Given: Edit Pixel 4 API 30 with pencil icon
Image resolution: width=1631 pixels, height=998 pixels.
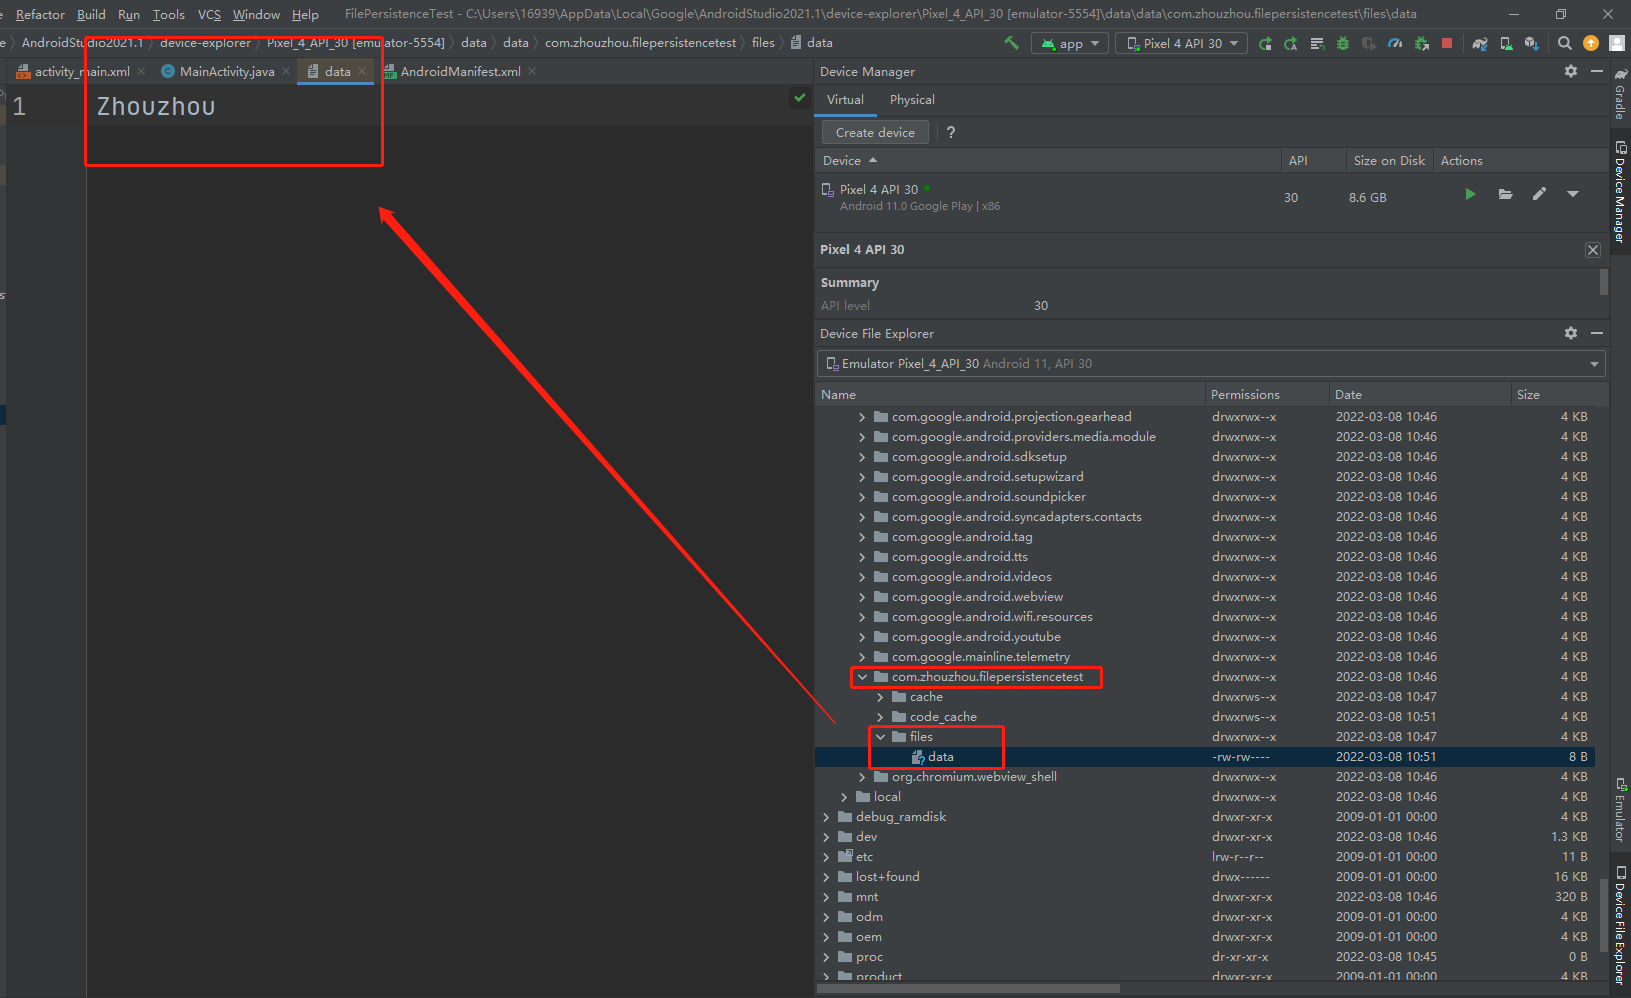Looking at the screenshot, I should click(x=1539, y=194).
